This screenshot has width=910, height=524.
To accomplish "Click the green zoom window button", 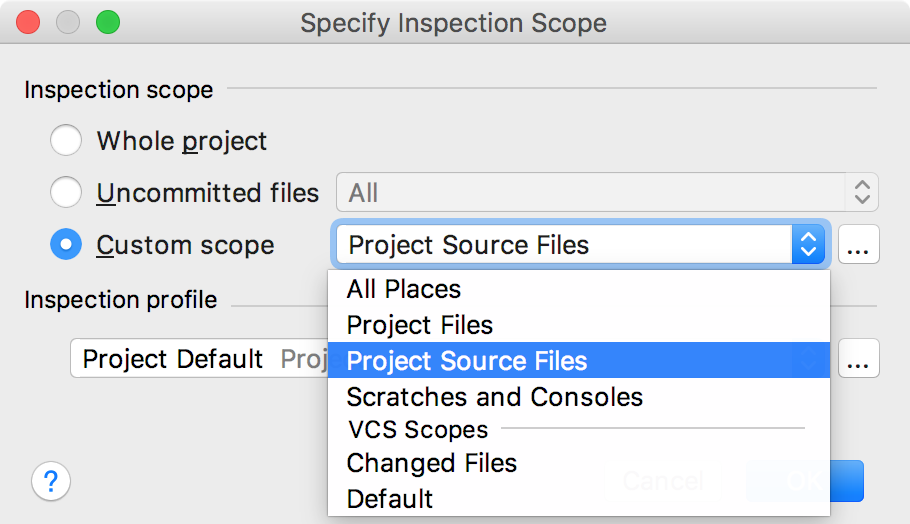I will (x=108, y=23).
